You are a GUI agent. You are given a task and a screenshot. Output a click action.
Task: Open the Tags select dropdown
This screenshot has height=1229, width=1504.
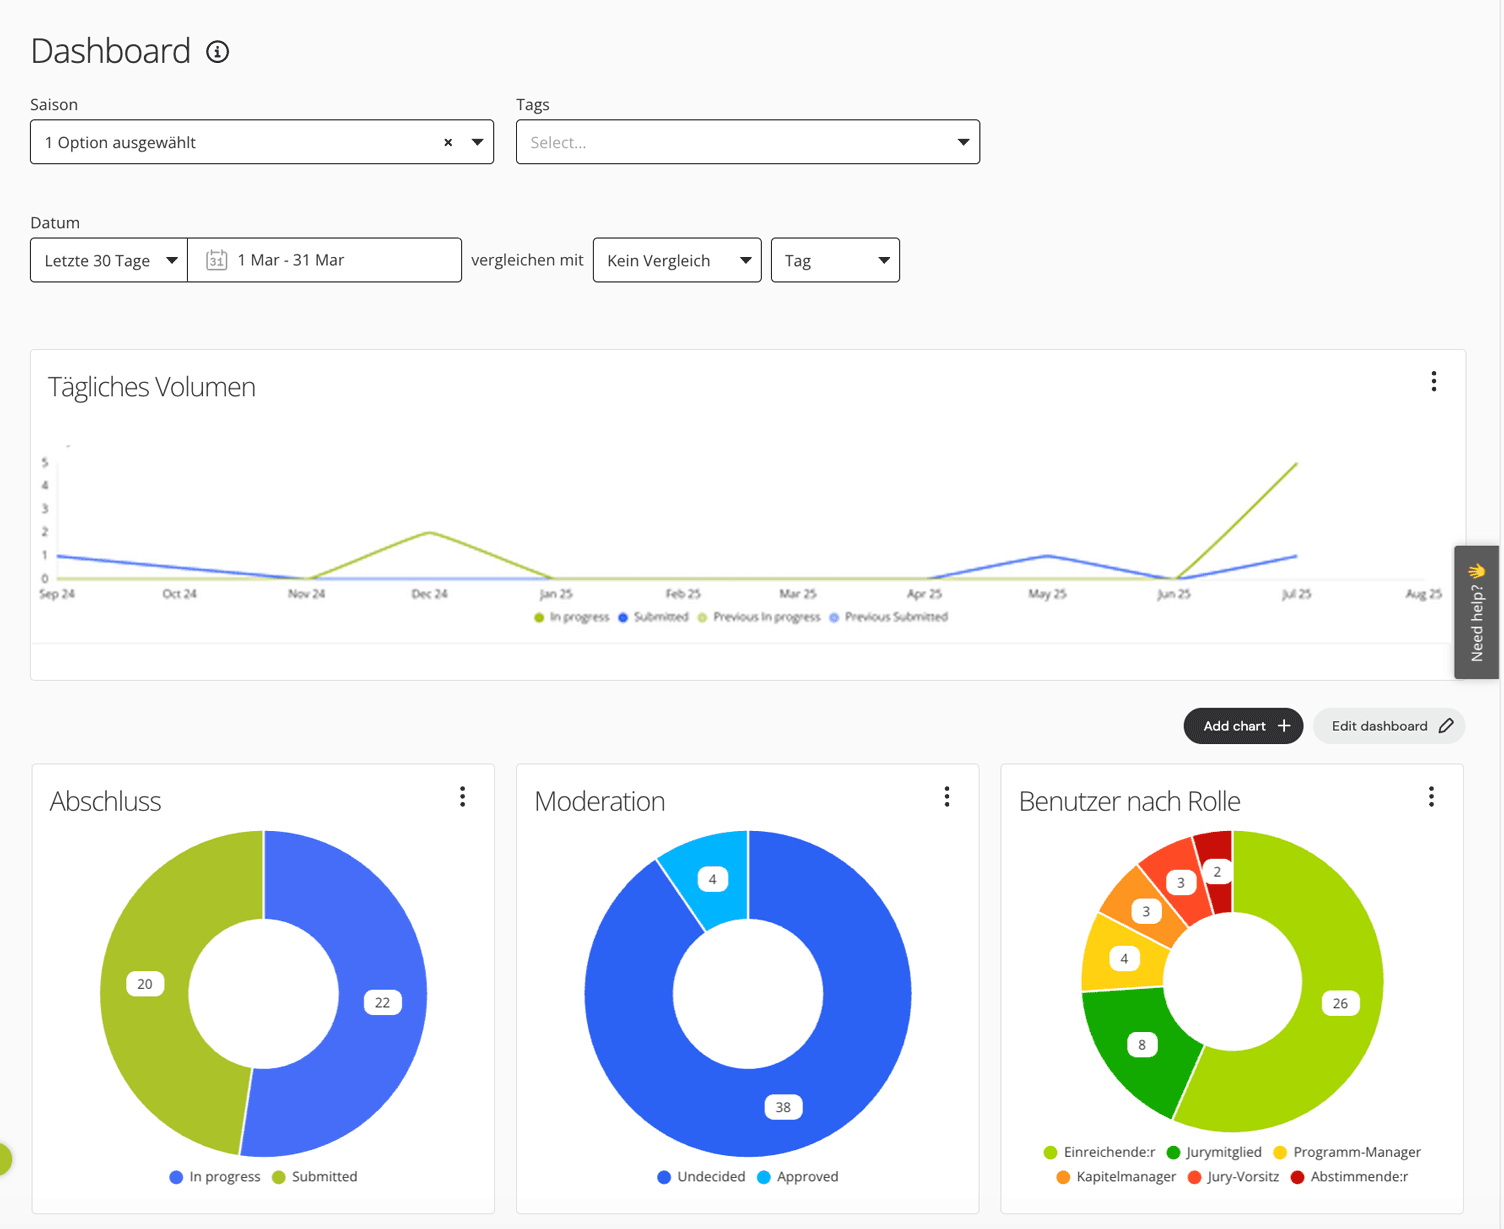747,143
